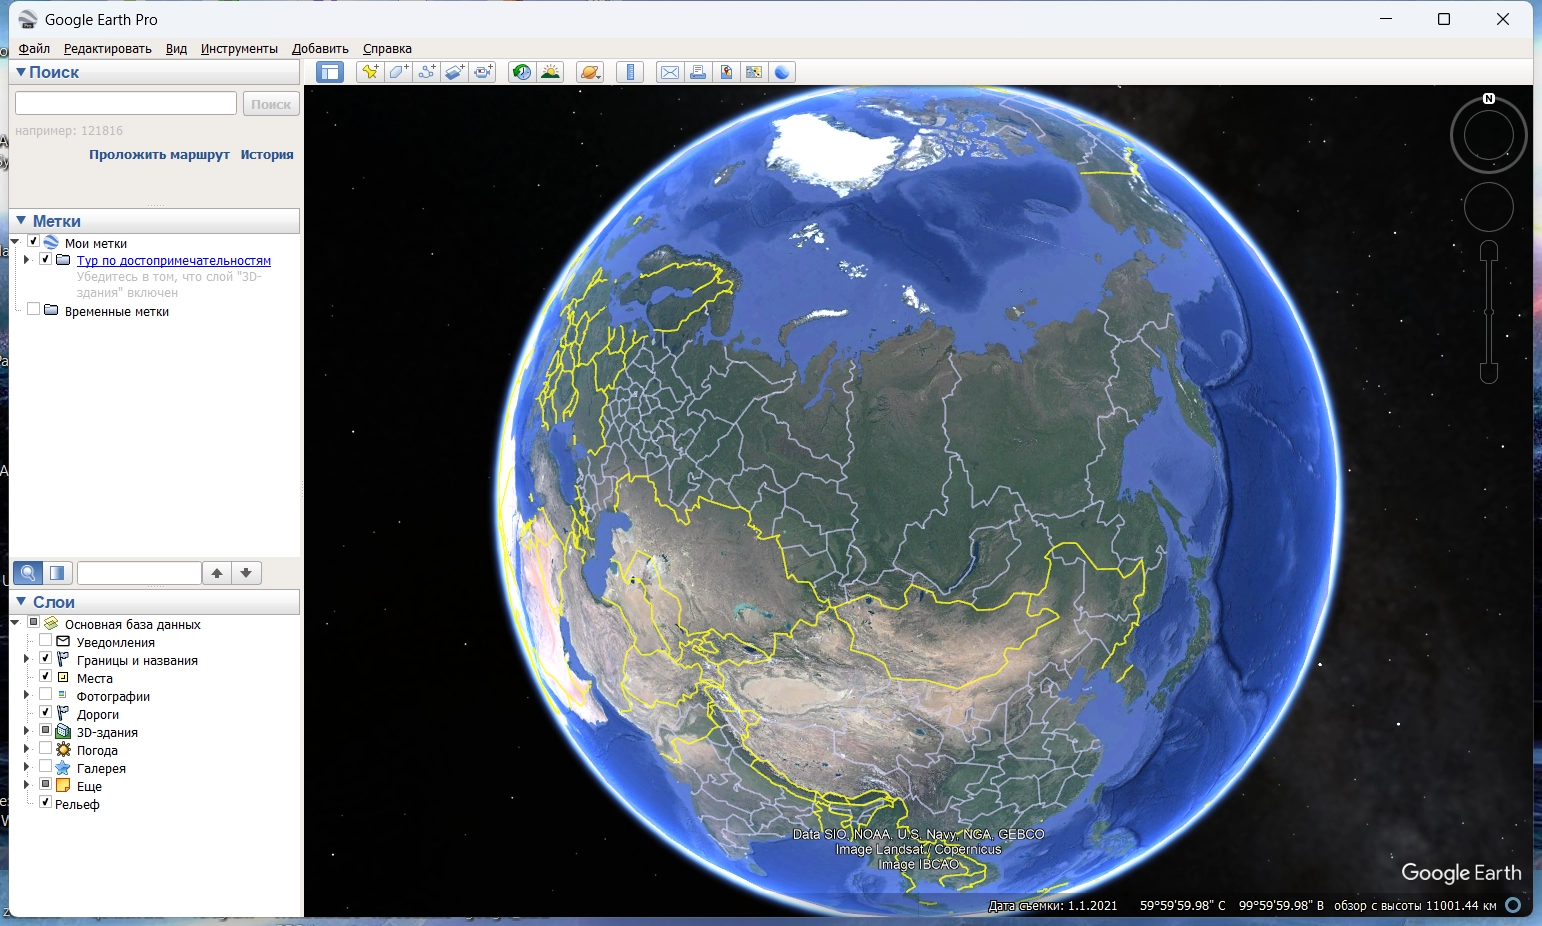Image resolution: width=1542 pixels, height=926 pixels.
Task: Collapse the Метки panel
Action: coord(21,221)
